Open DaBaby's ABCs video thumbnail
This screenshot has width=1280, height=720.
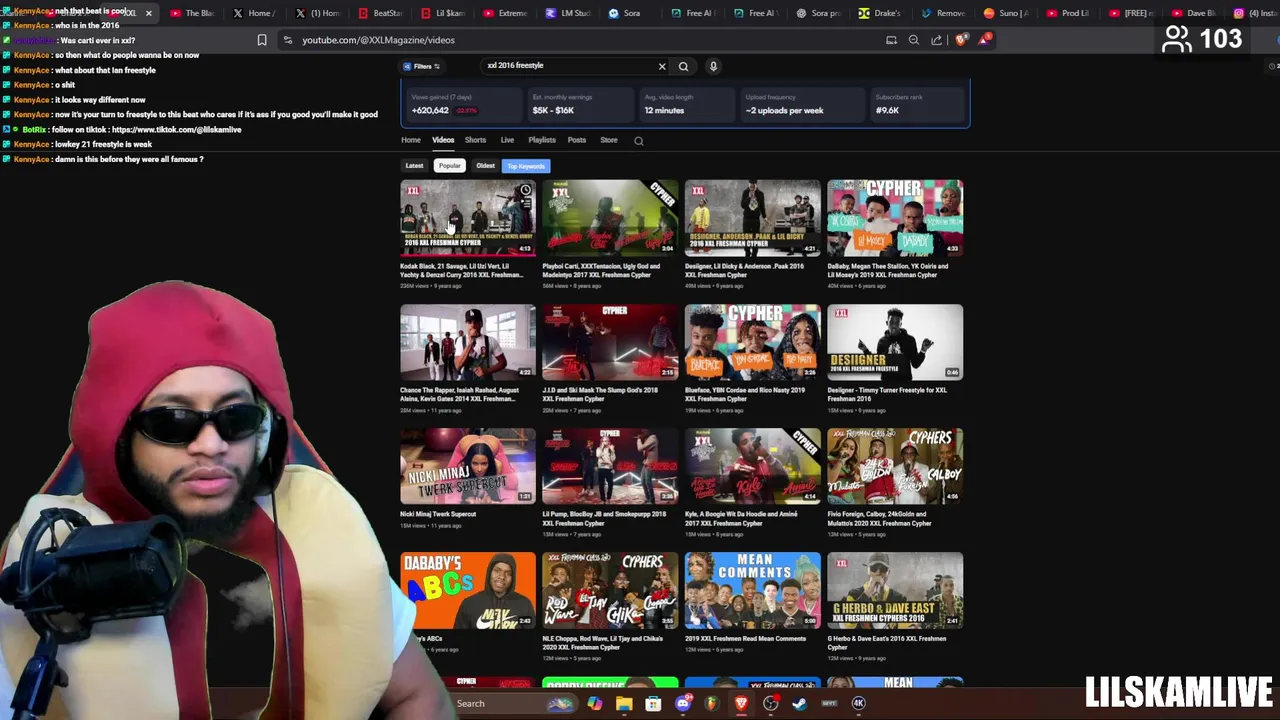[x=468, y=590]
